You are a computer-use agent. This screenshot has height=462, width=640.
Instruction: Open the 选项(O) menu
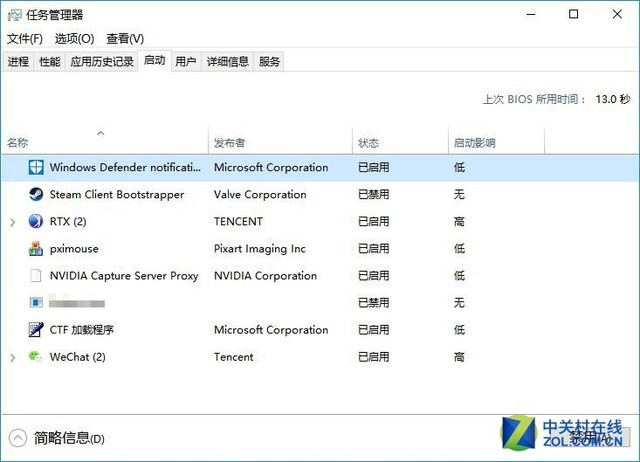point(74,39)
